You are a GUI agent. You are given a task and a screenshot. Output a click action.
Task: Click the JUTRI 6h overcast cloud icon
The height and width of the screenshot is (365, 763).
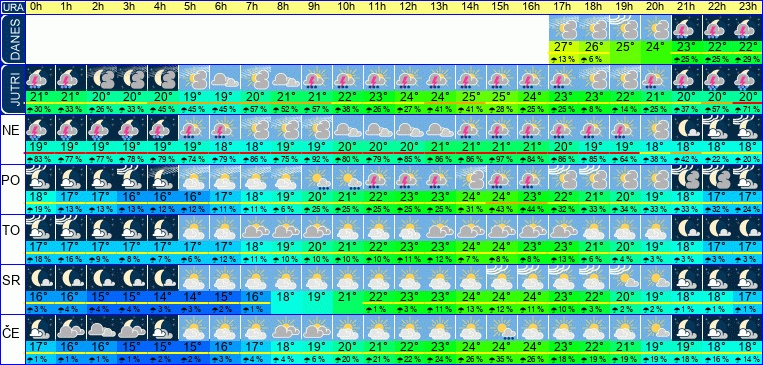(x=224, y=78)
